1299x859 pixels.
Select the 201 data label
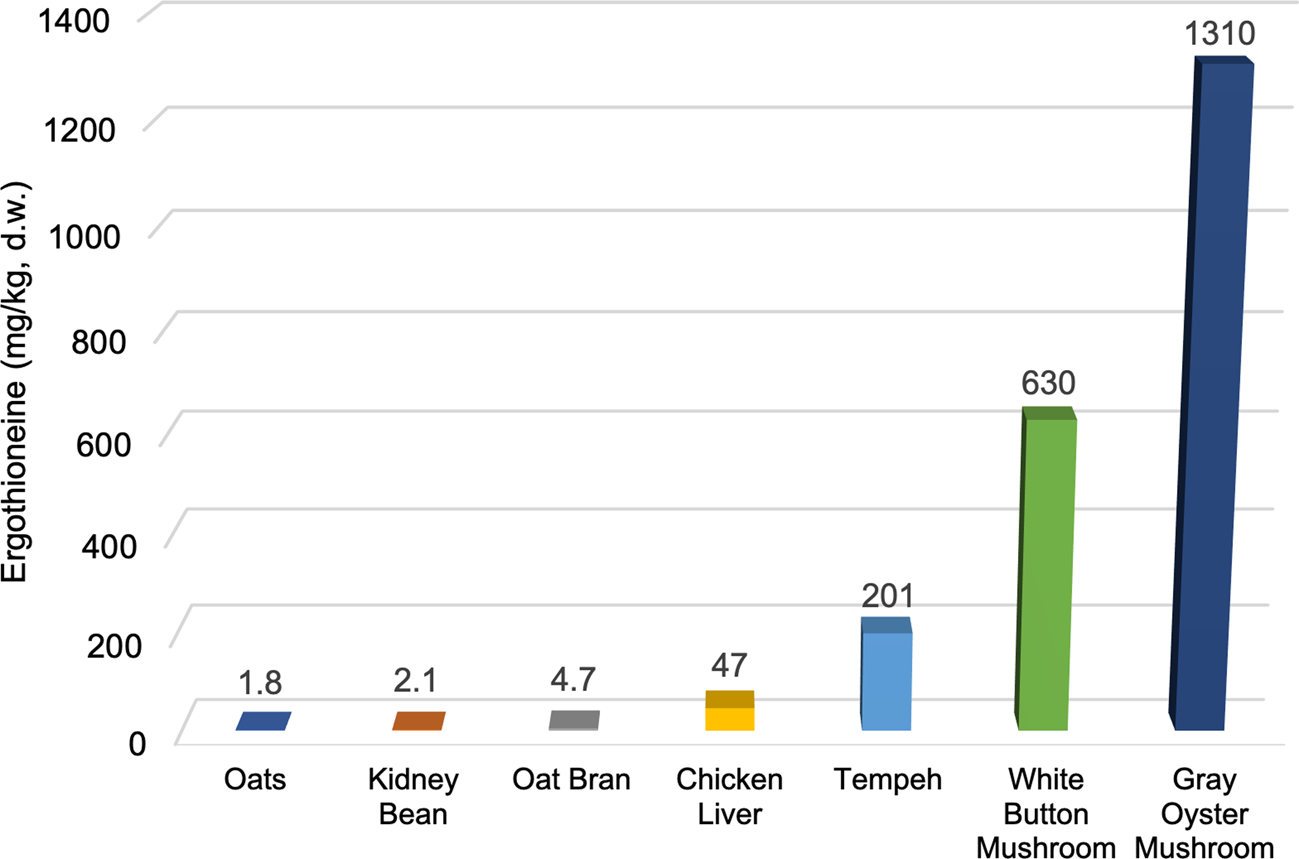[888, 596]
